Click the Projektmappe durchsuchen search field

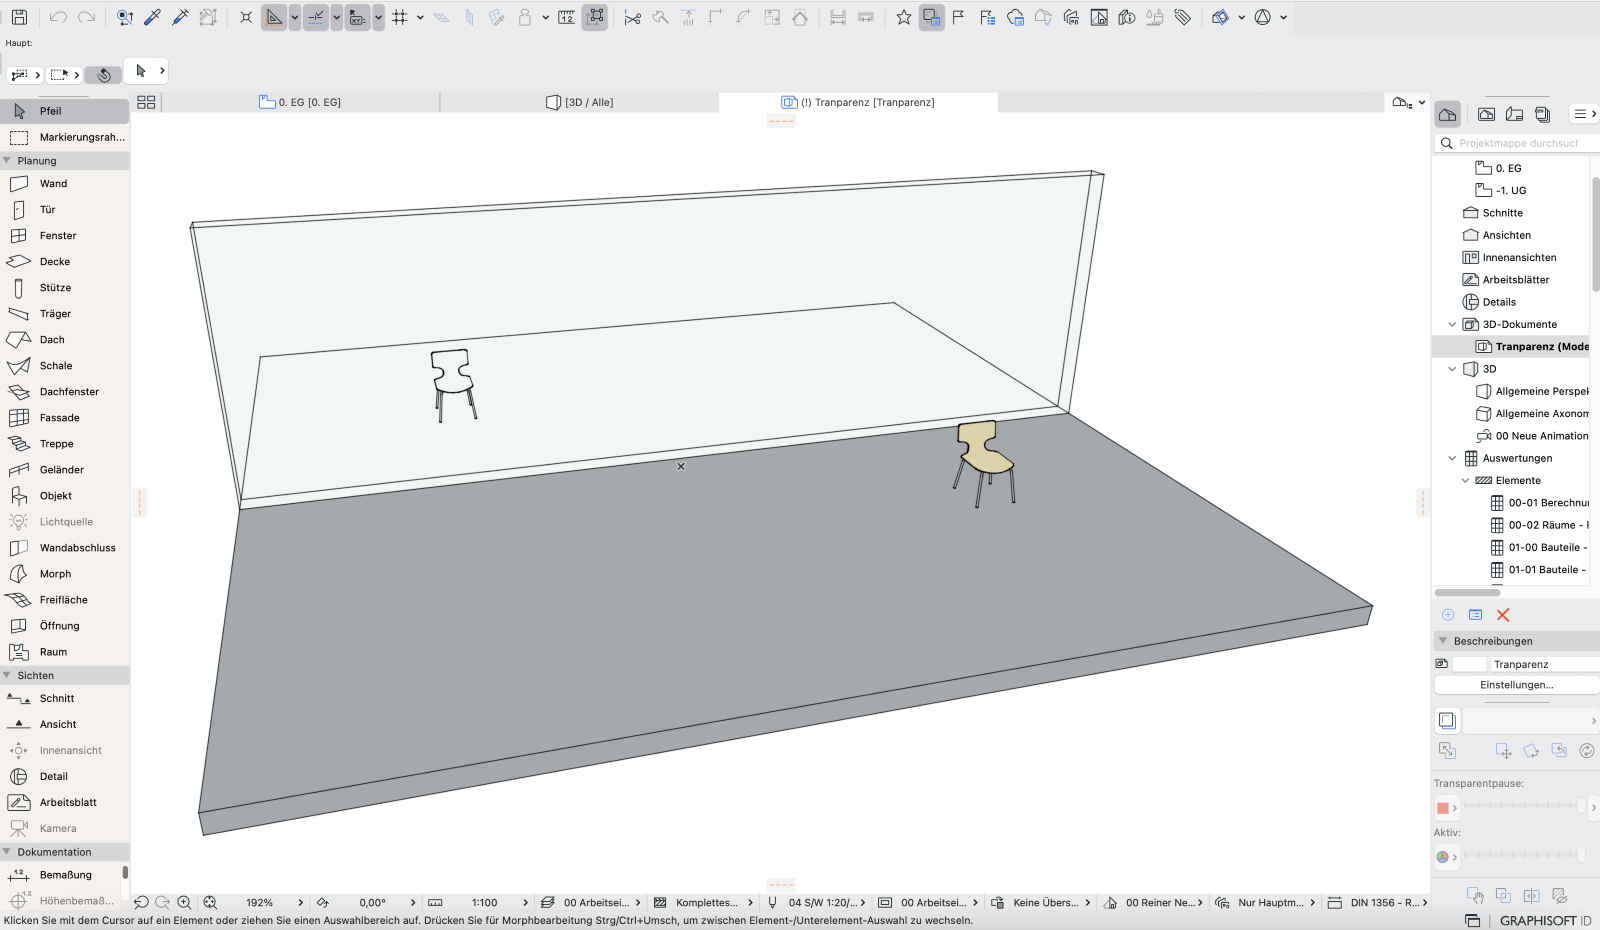tap(1518, 143)
